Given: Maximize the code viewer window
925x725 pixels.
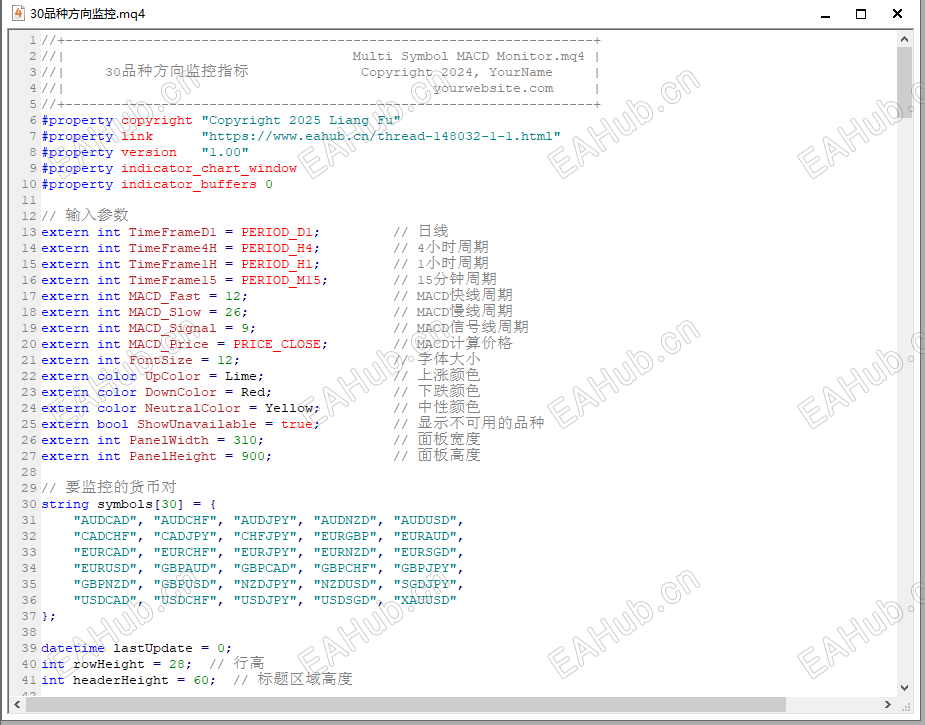Looking at the screenshot, I should [x=863, y=14].
